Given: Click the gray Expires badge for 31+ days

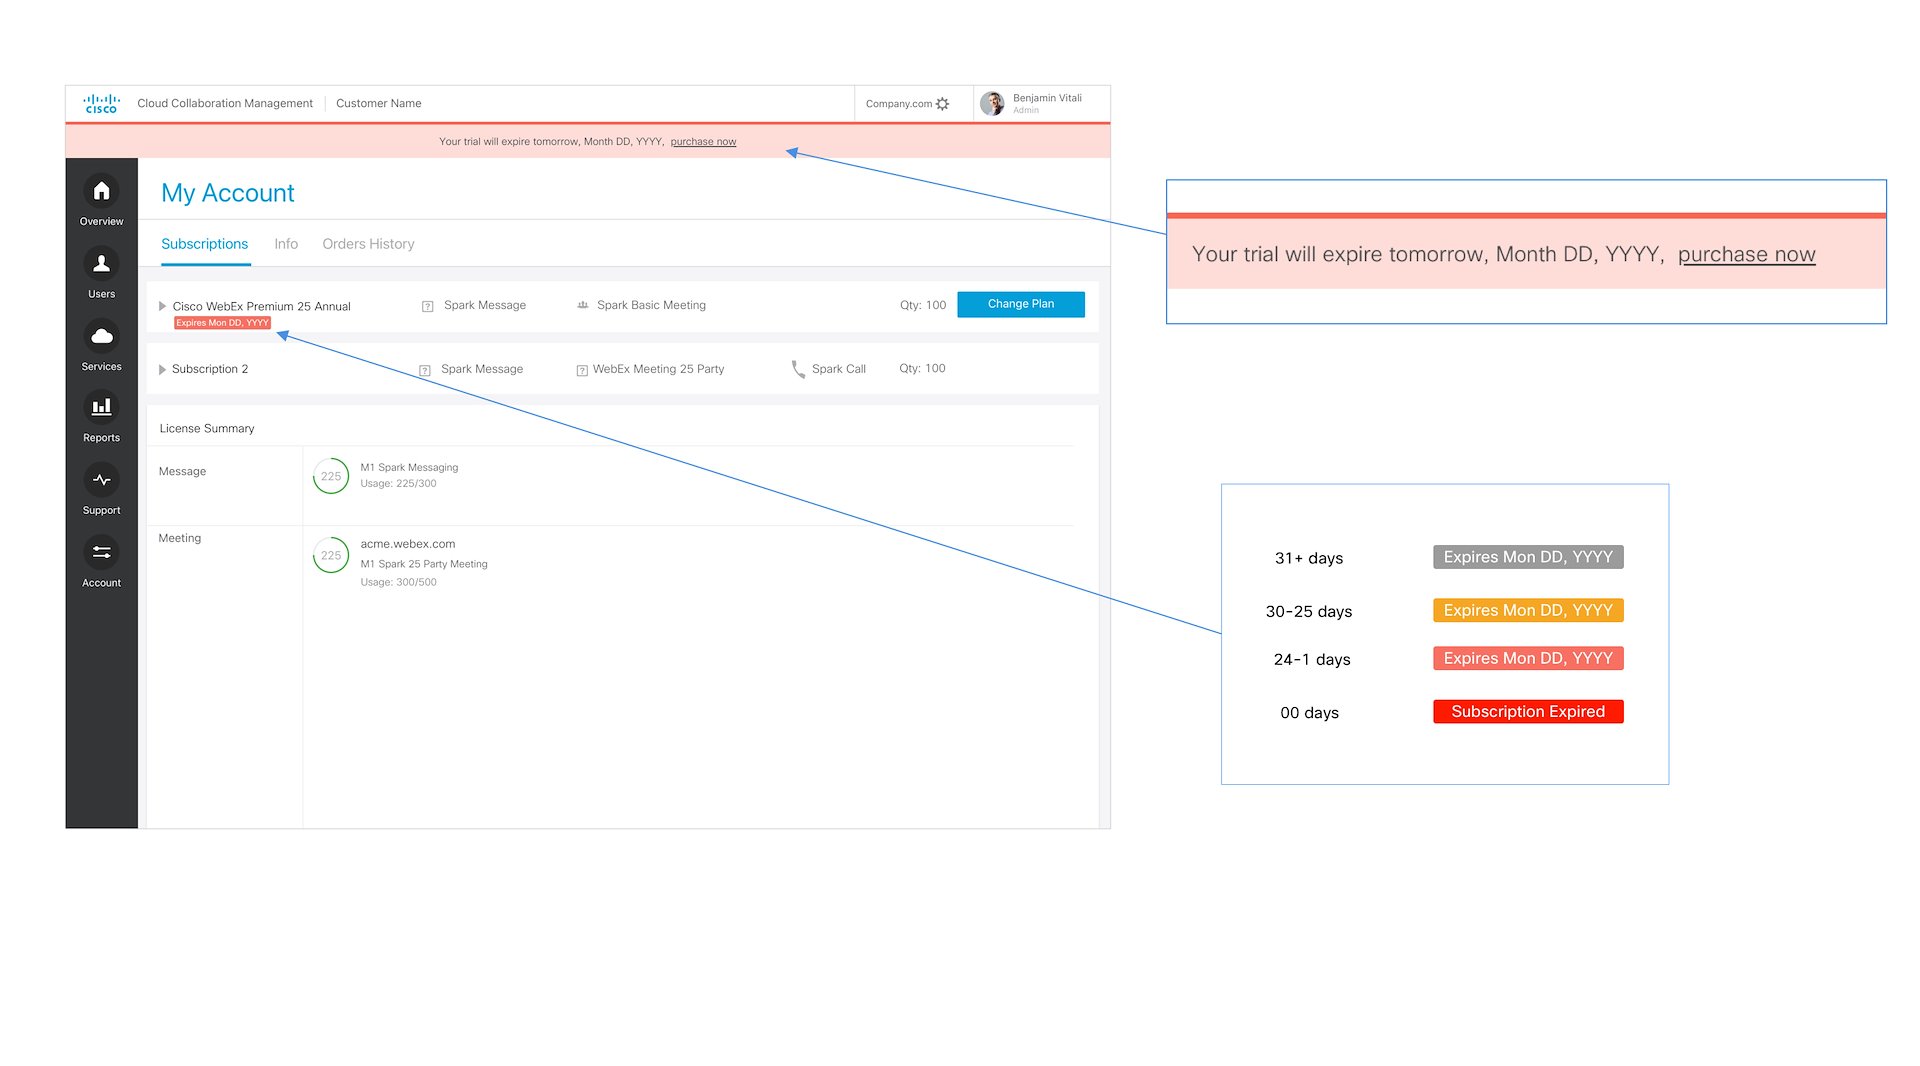Looking at the screenshot, I should [x=1528, y=557].
